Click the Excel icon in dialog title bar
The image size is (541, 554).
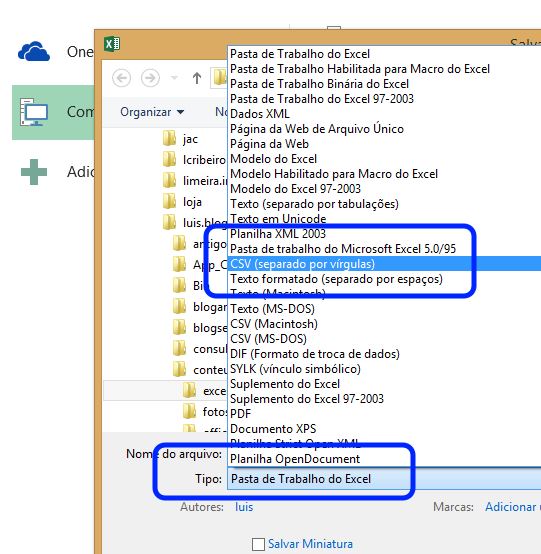pyautogui.click(x=112, y=44)
